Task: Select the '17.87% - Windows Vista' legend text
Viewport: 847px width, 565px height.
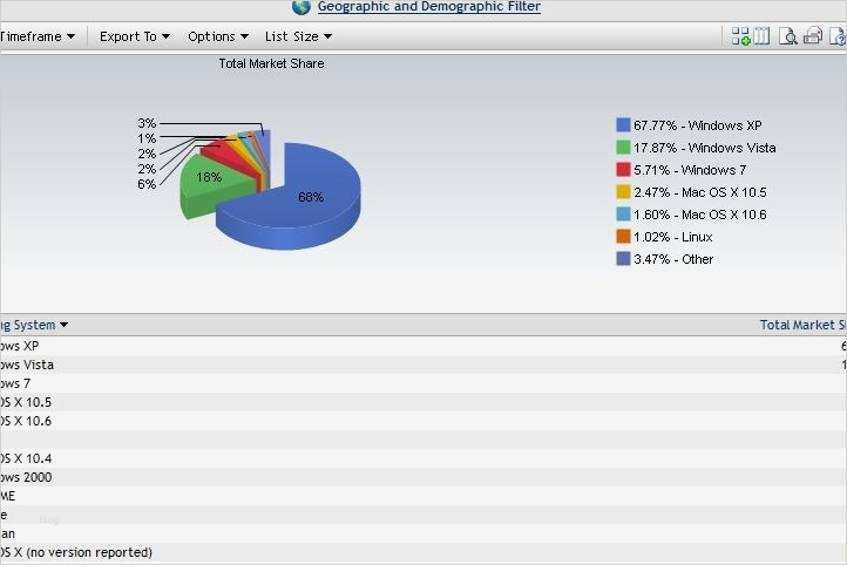Action: coord(704,147)
